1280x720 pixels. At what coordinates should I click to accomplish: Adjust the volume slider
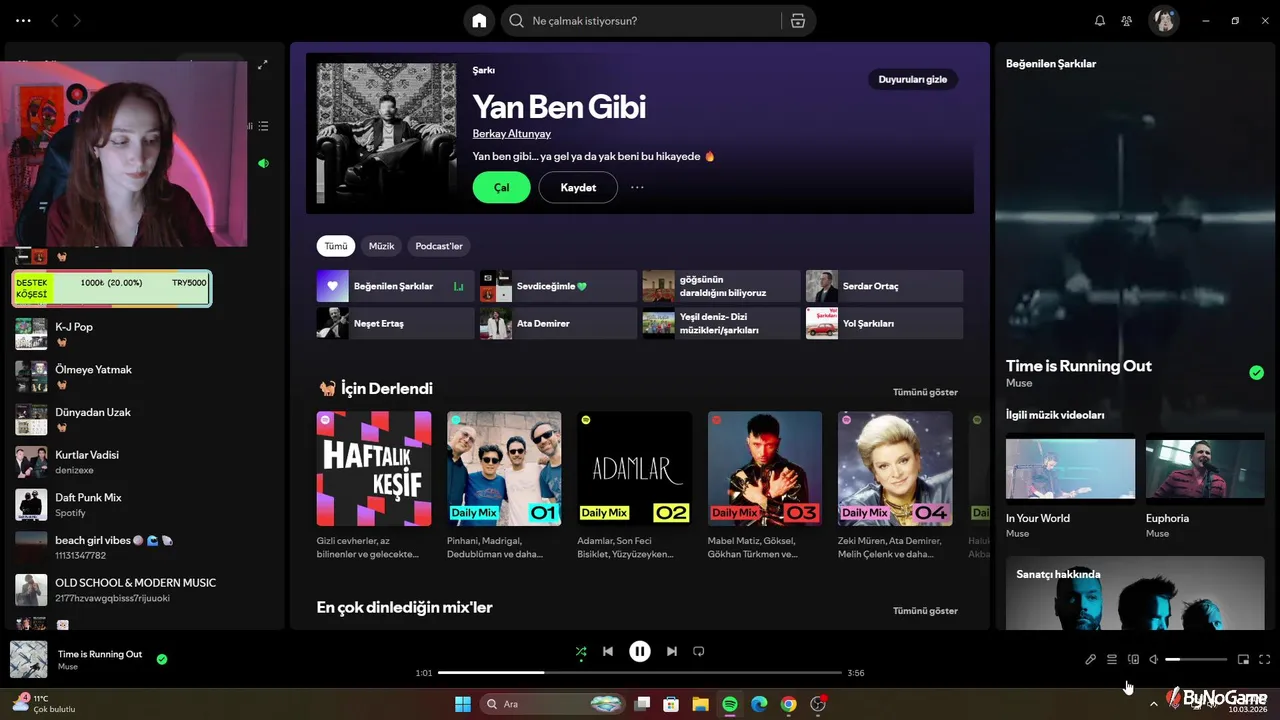coord(1196,660)
